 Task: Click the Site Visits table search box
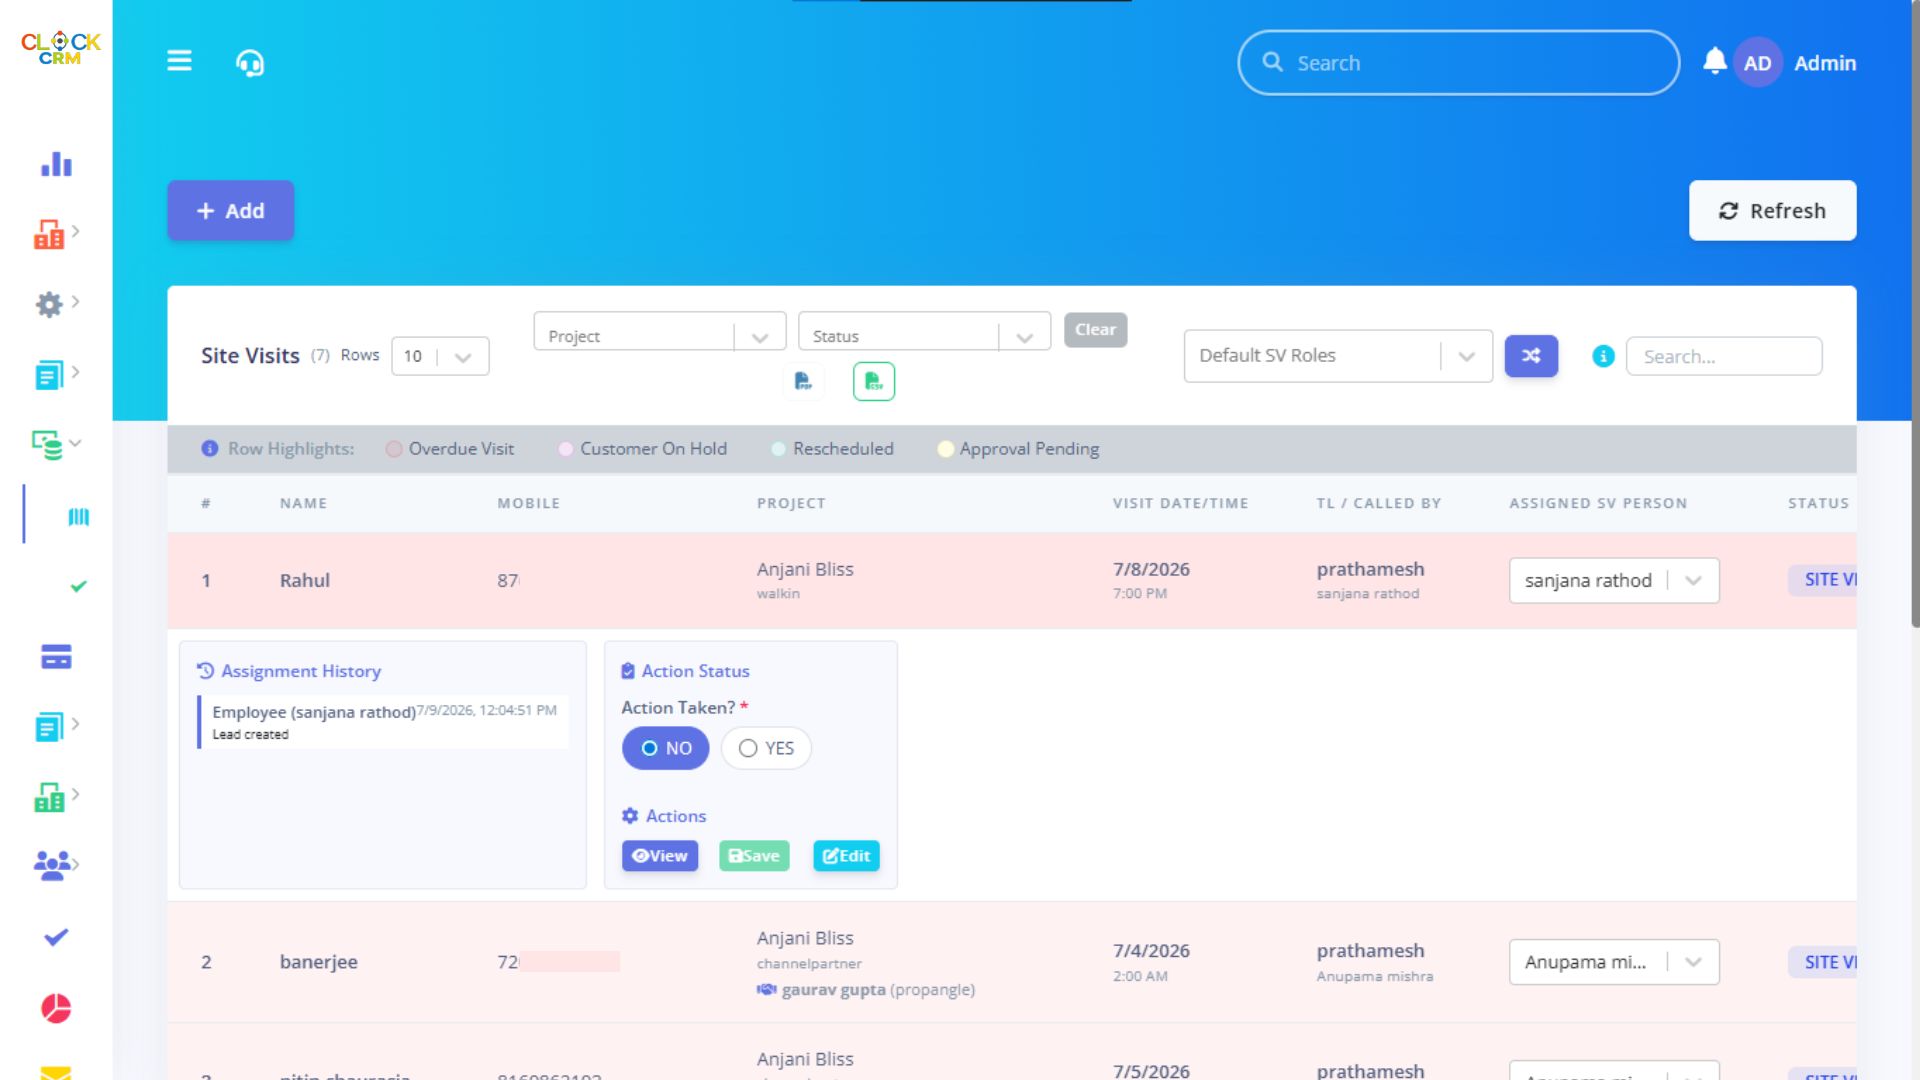coord(1724,356)
